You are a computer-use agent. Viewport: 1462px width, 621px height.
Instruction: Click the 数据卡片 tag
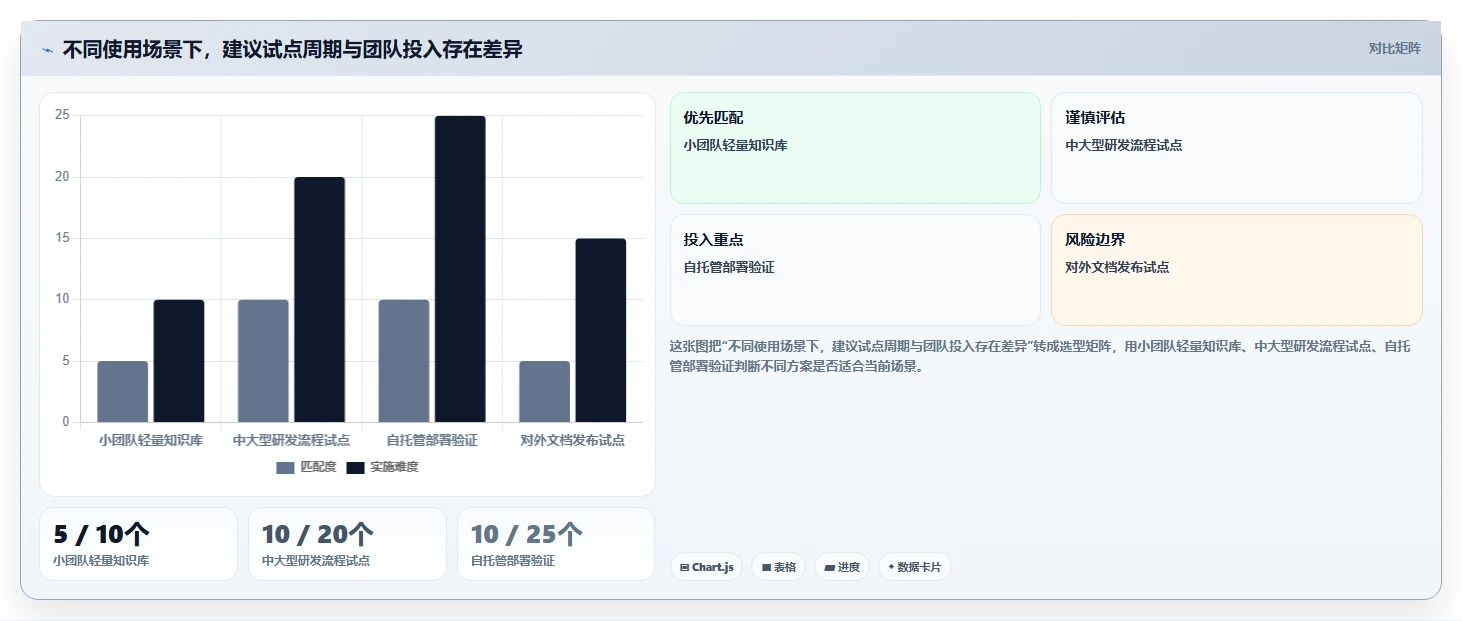tap(914, 567)
